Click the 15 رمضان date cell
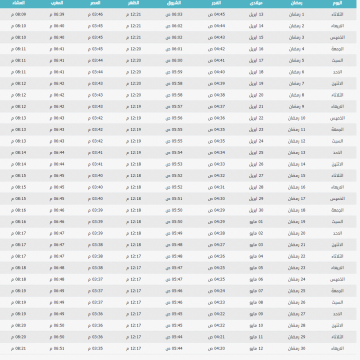 click(x=297, y=176)
